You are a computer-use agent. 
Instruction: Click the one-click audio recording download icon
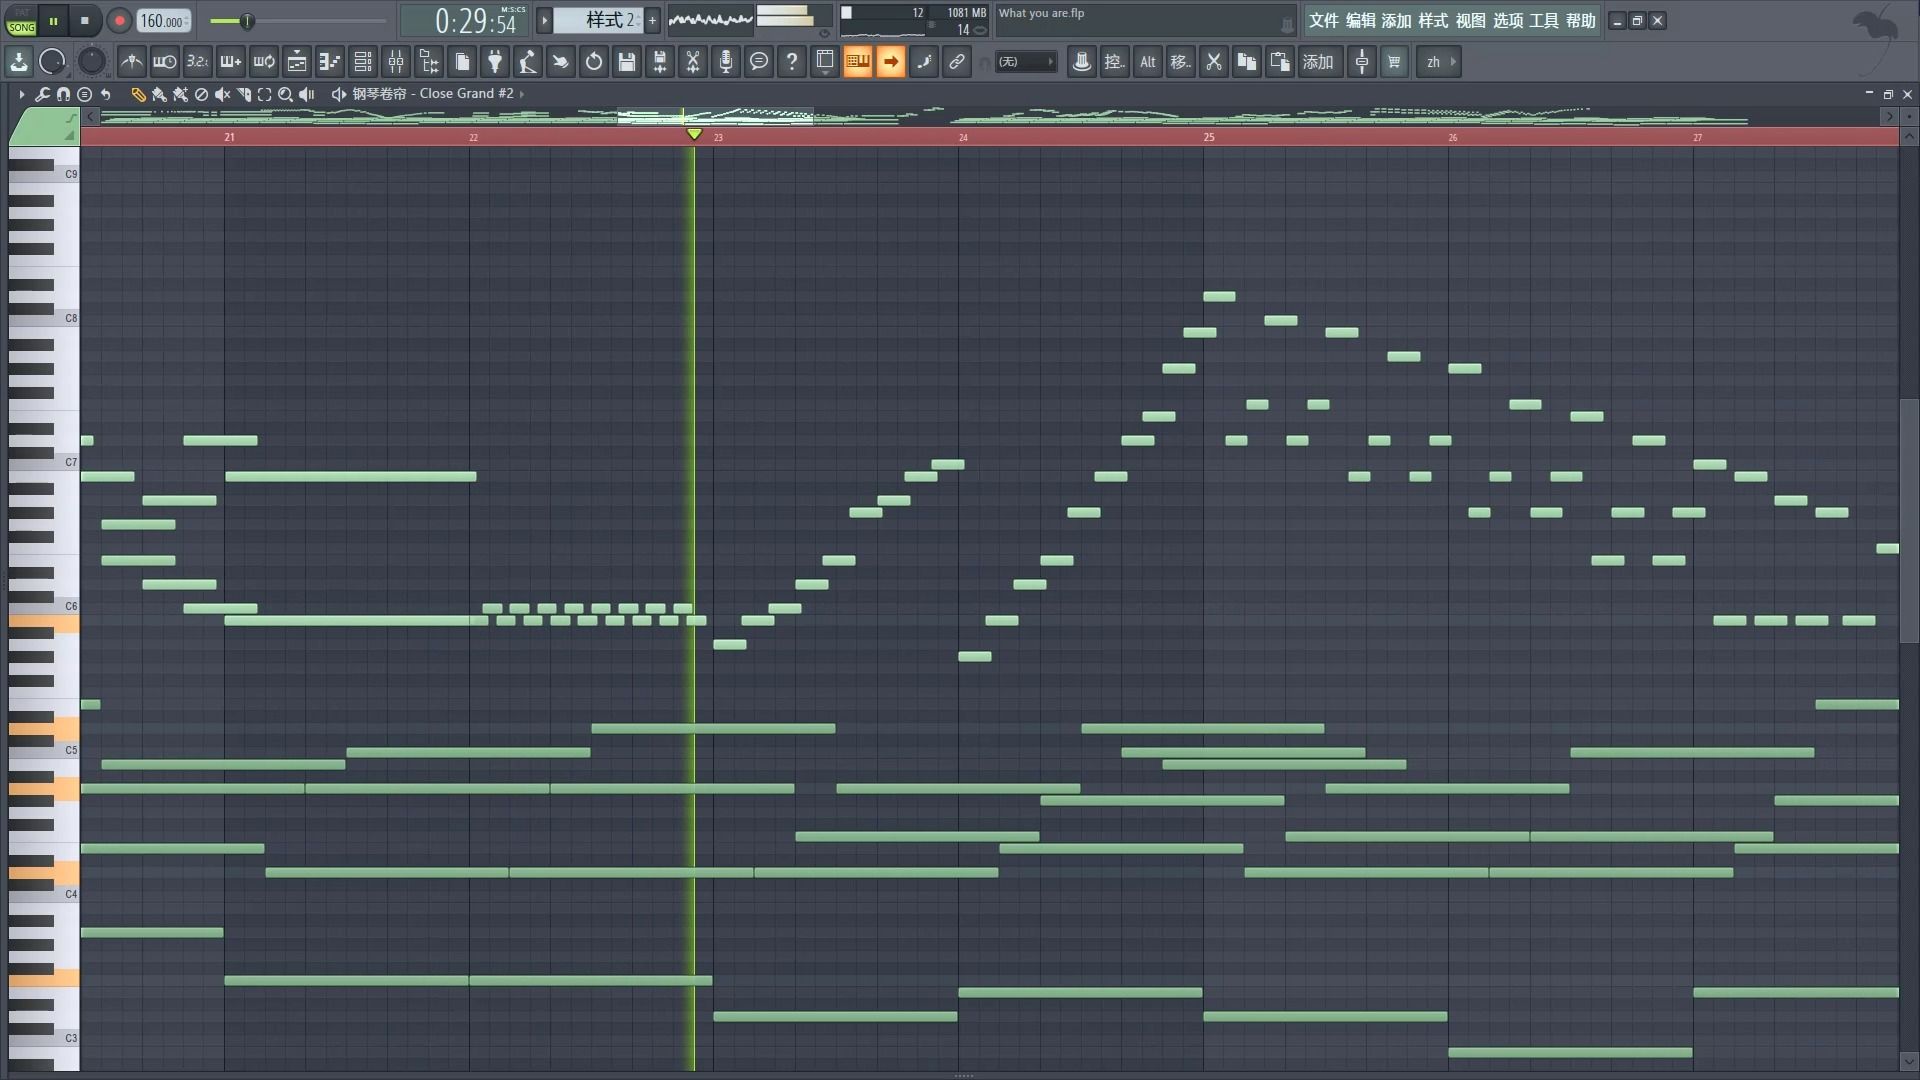point(19,62)
